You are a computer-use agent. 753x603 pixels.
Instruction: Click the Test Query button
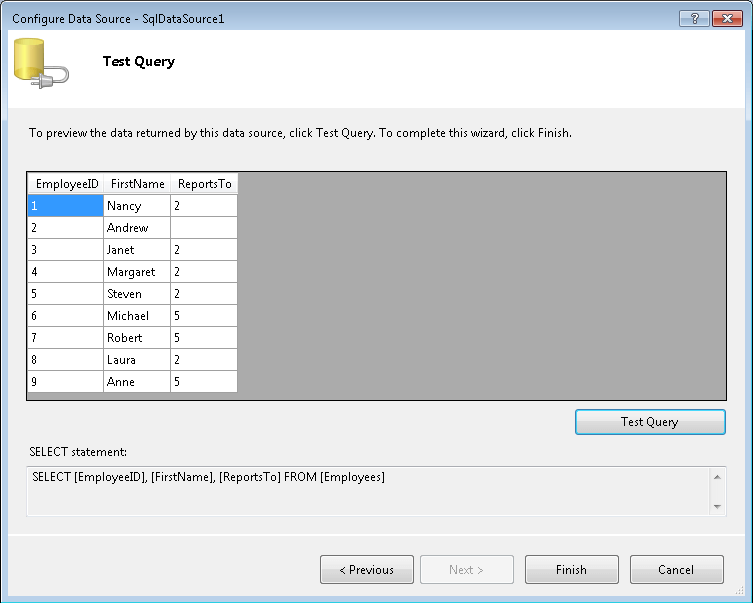click(x=650, y=422)
